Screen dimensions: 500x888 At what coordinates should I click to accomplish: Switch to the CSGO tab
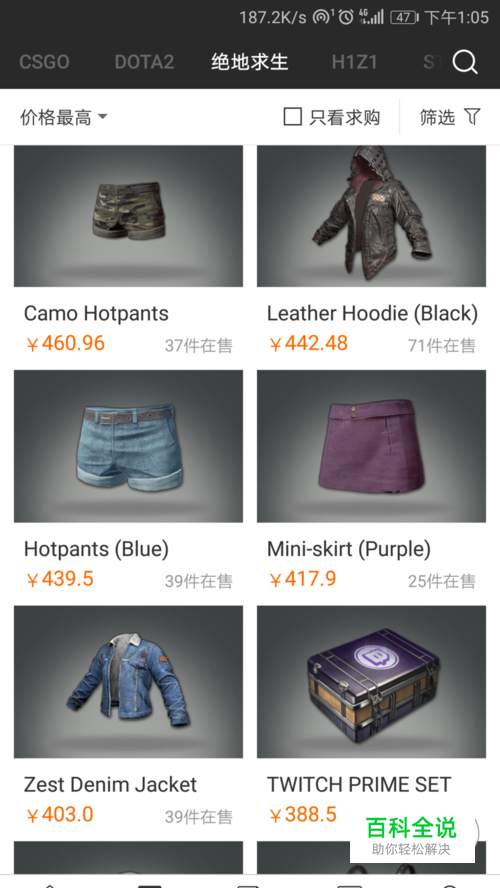44,62
